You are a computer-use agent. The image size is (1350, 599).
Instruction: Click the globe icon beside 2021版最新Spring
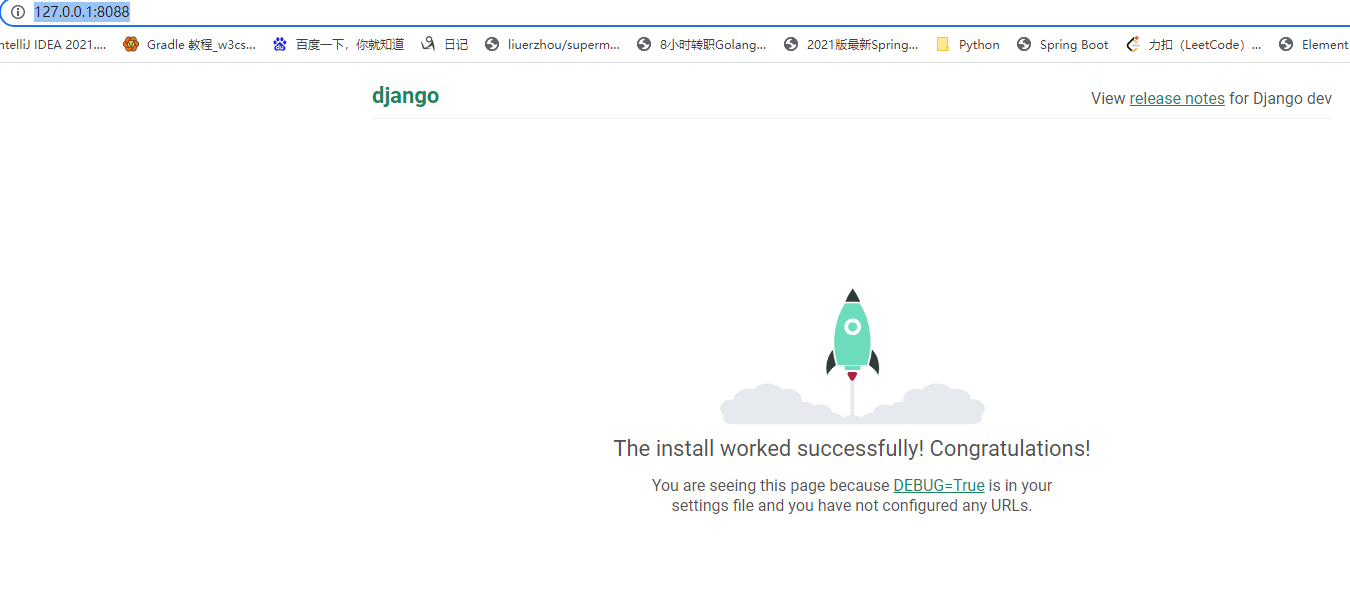pos(791,44)
